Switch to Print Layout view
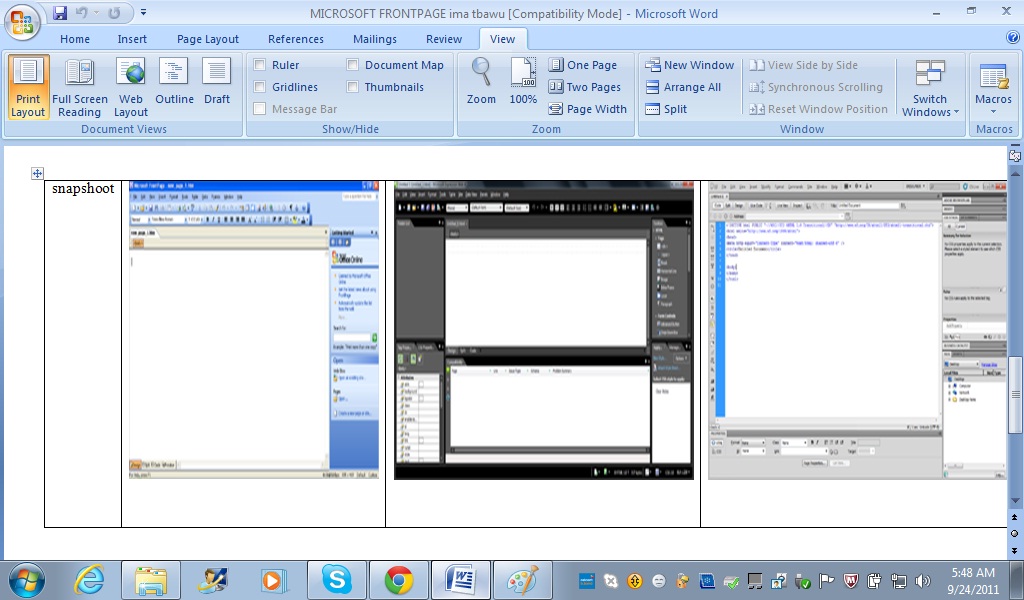Viewport: 1024px width, 600px height. pos(28,87)
